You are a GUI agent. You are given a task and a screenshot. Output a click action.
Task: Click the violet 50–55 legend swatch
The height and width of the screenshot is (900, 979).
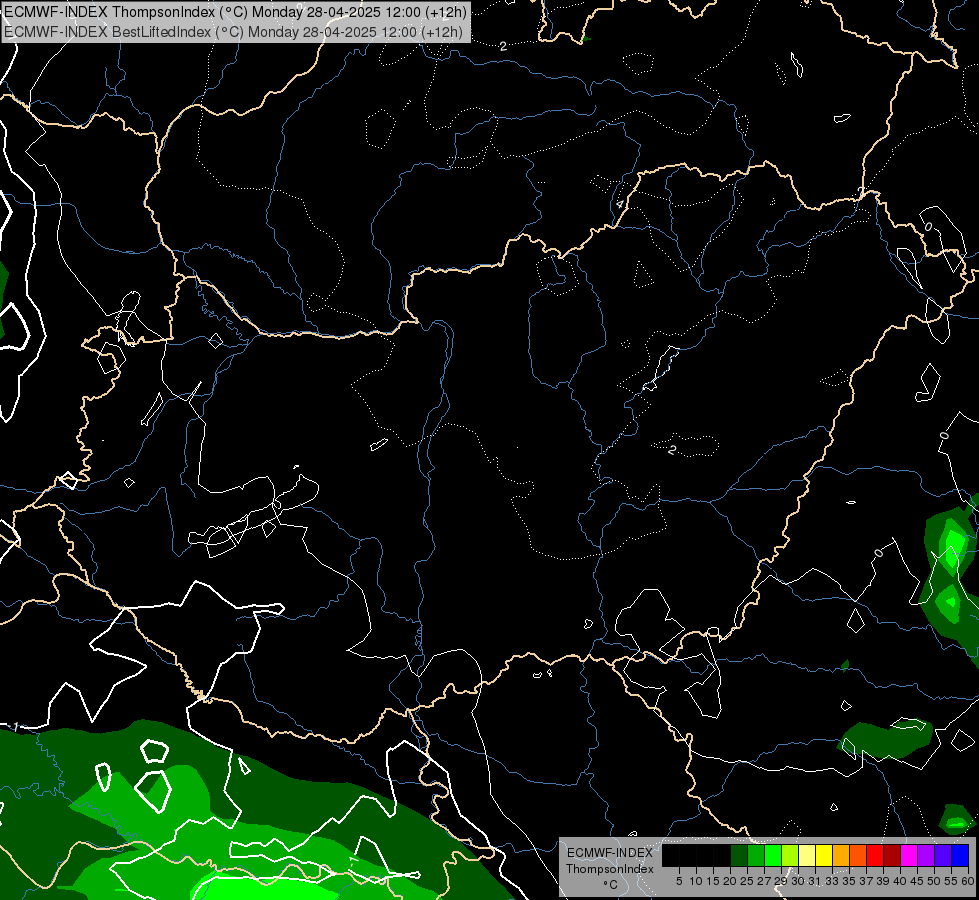tap(943, 855)
